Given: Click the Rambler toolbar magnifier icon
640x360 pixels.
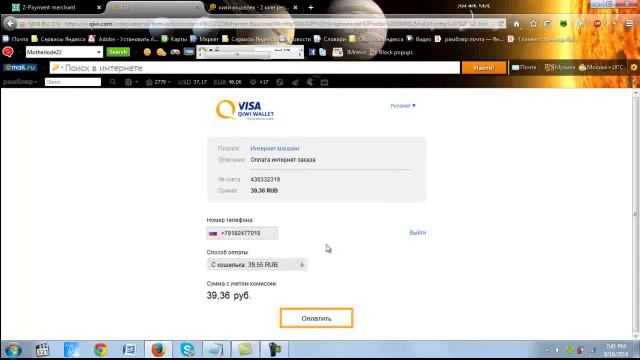Looking at the screenshot, I should coord(113,82).
